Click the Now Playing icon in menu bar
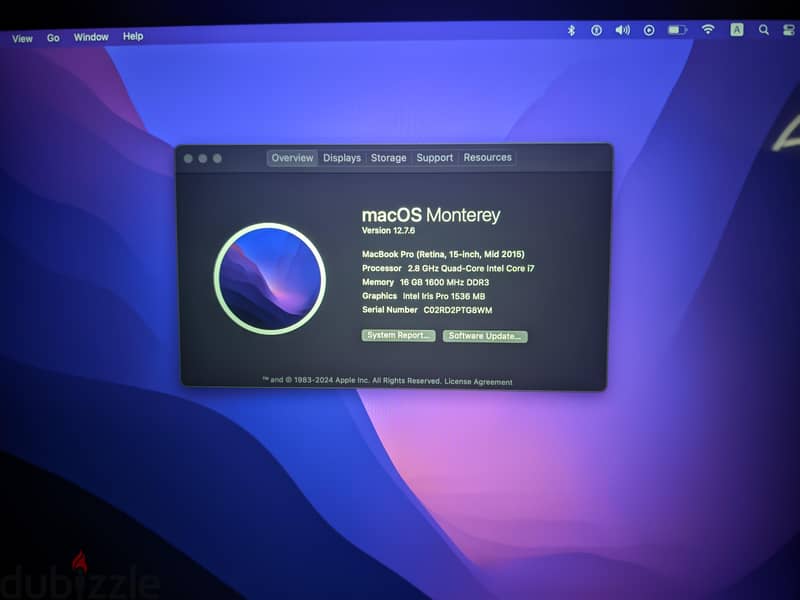This screenshot has height=600, width=800. (x=649, y=31)
